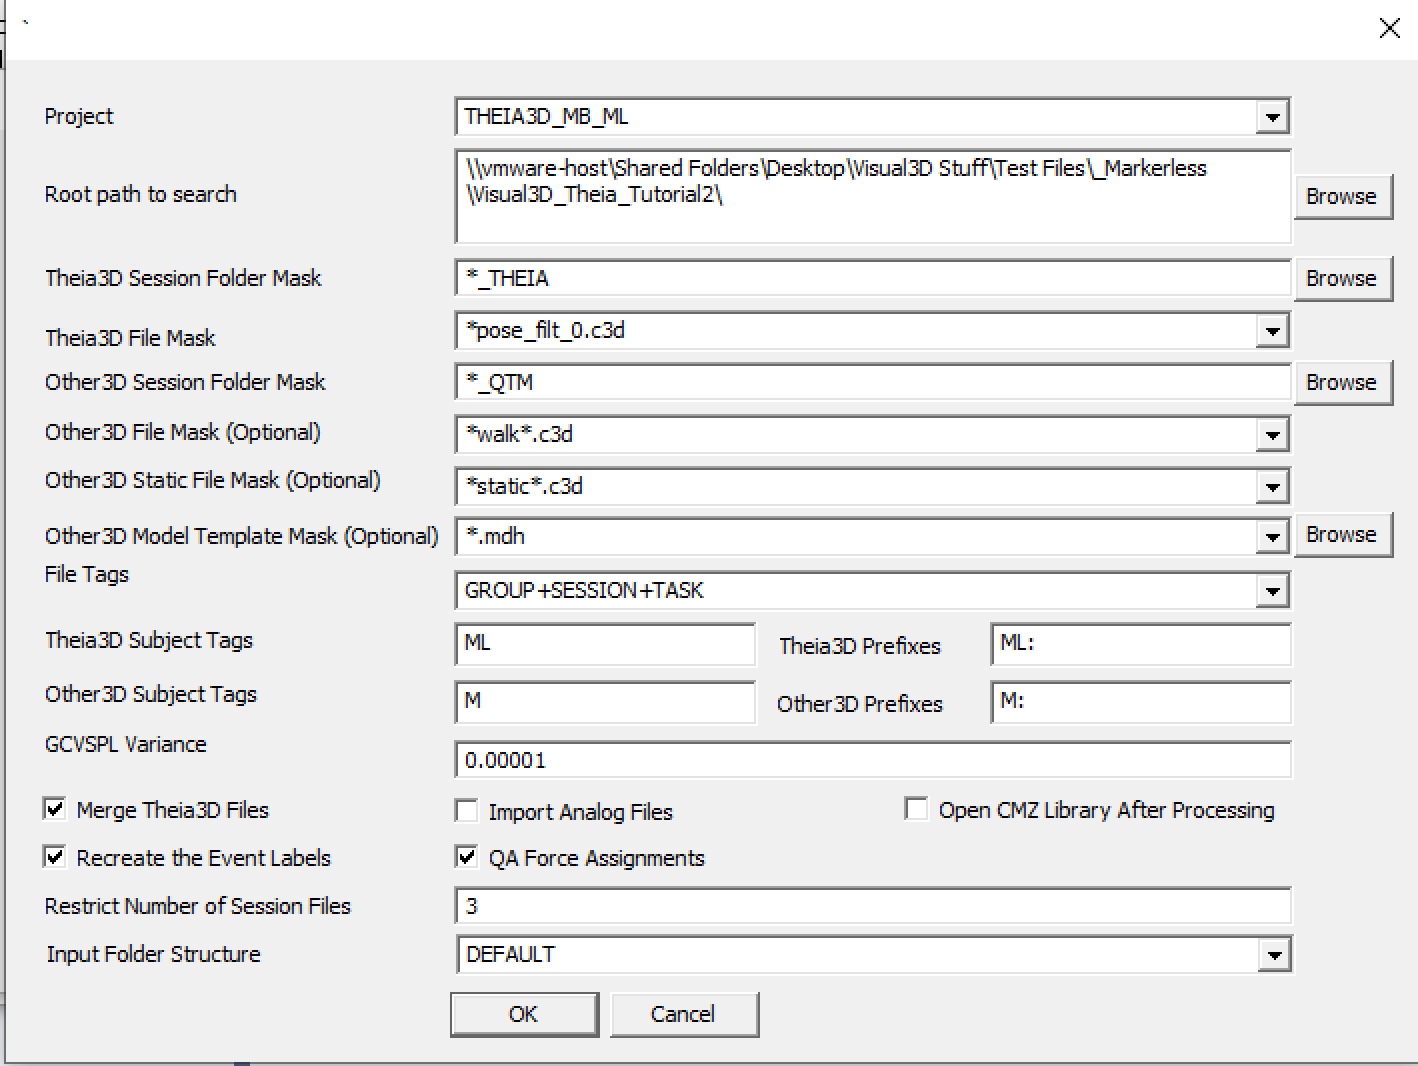
Task: Click Browse for Other3D Session Folder Mask
Action: (x=1342, y=382)
